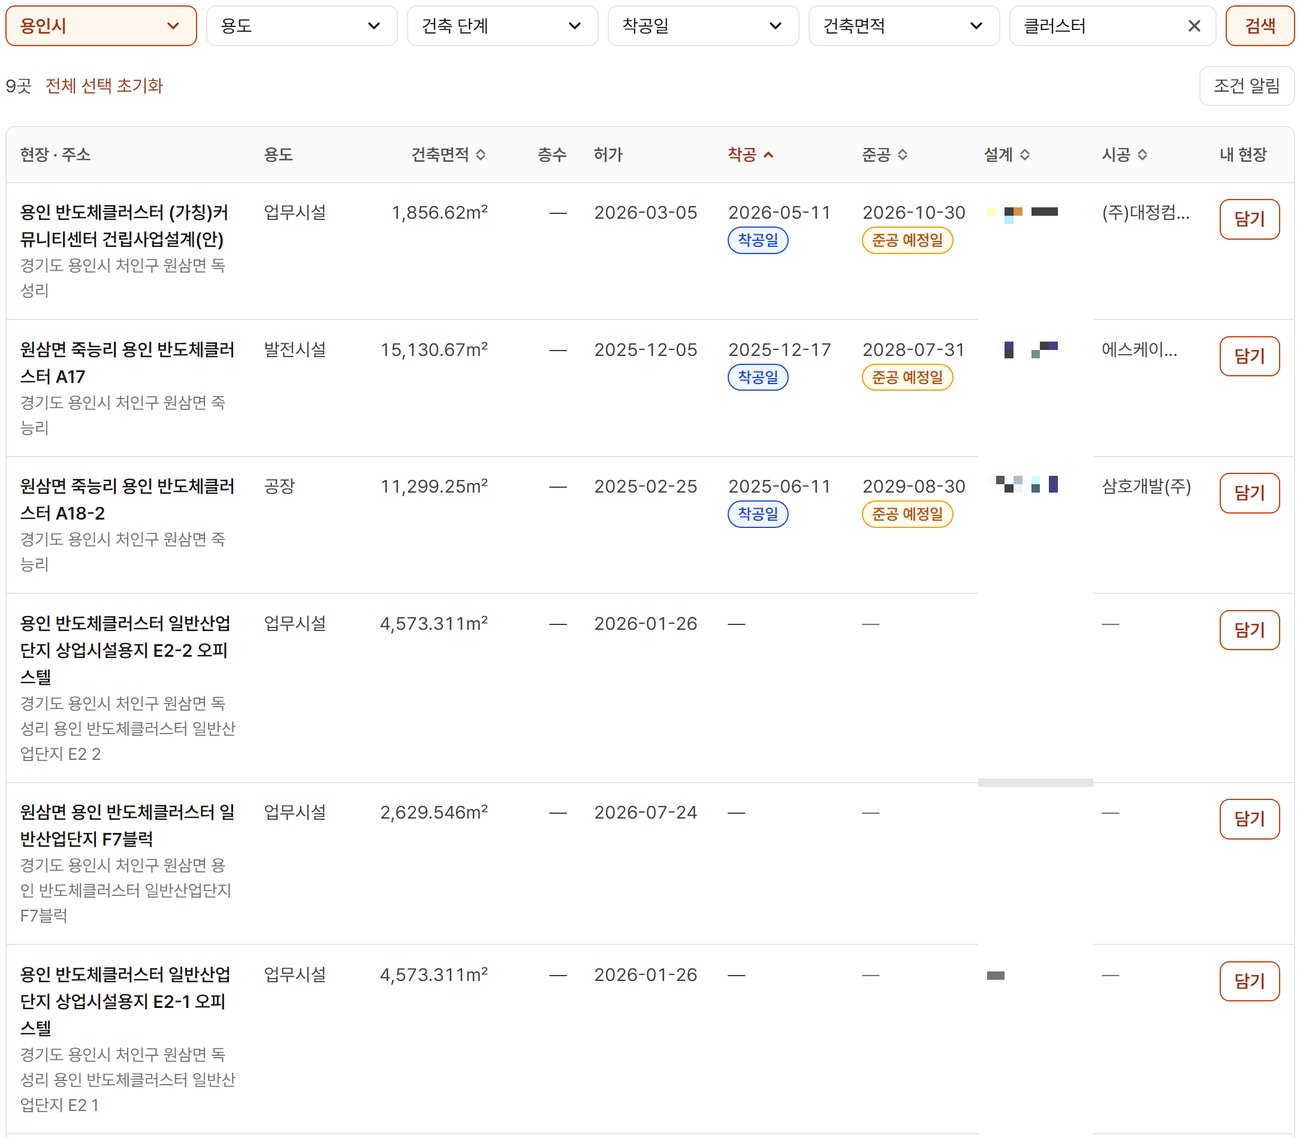Select contractor 에스케이... cell
The height and width of the screenshot is (1138, 1300).
tap(1140, 350)
